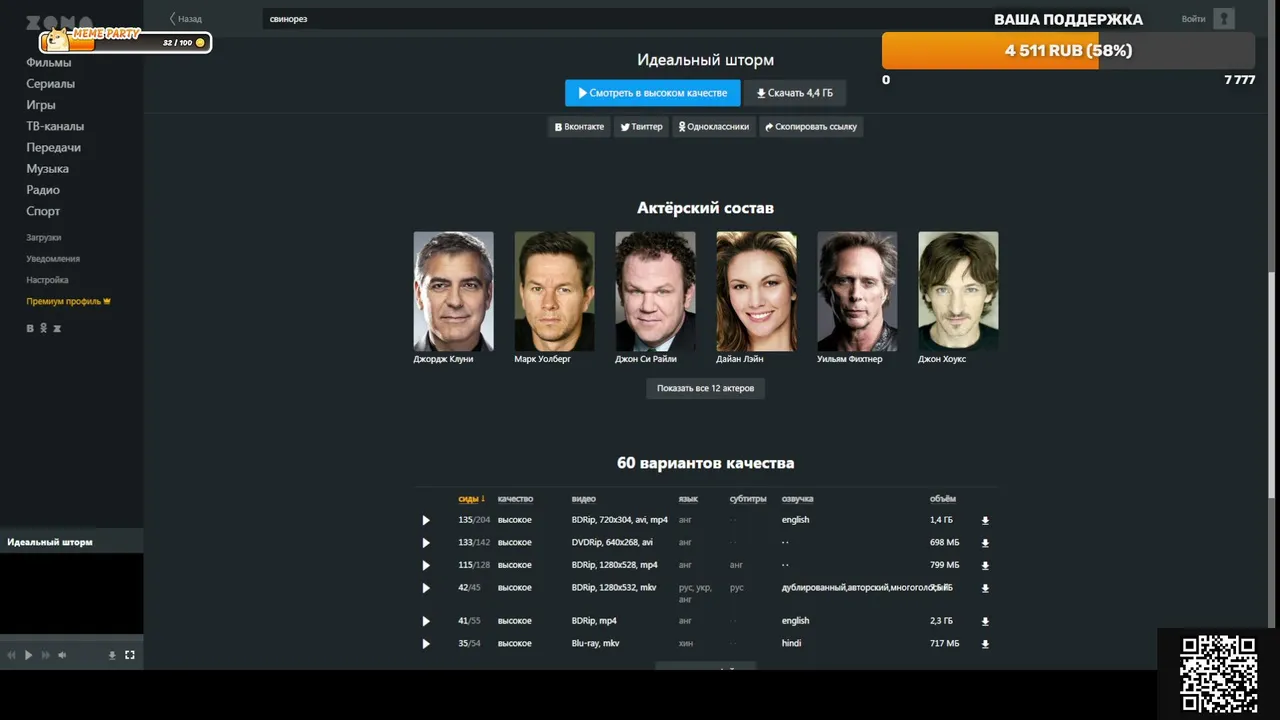1280x720 pixels.
Task: Share via Твиттер button
Action: 641,127
